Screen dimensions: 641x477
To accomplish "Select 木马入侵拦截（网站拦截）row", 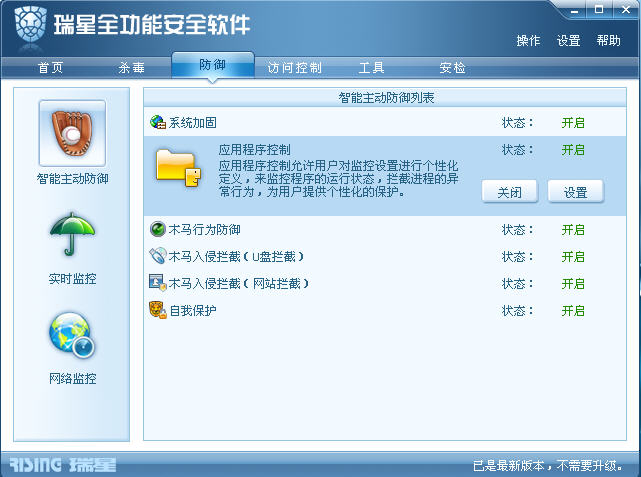I will tap(385, 283).
